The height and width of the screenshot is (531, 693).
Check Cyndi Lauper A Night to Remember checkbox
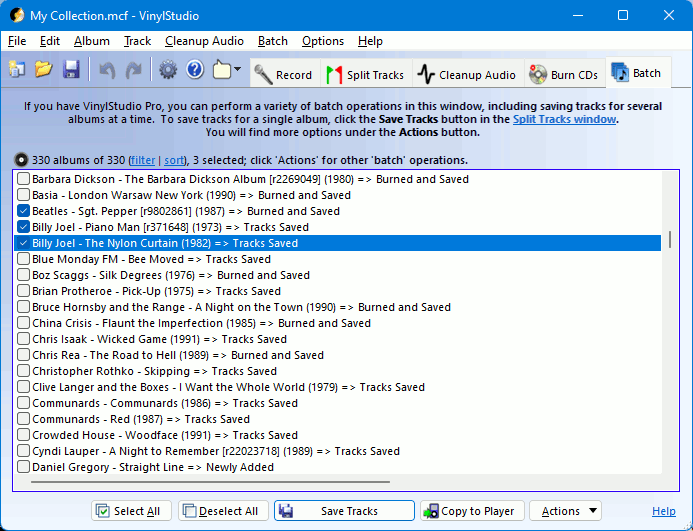(x=23, y=451)
